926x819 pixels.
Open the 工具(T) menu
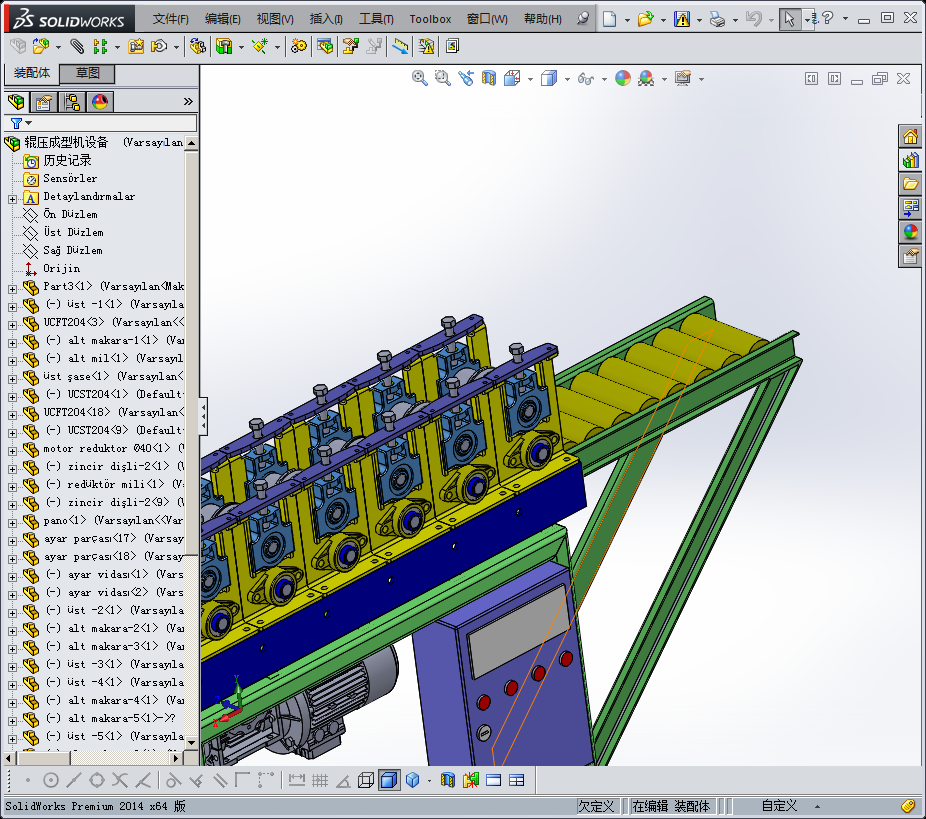point(376,19)
